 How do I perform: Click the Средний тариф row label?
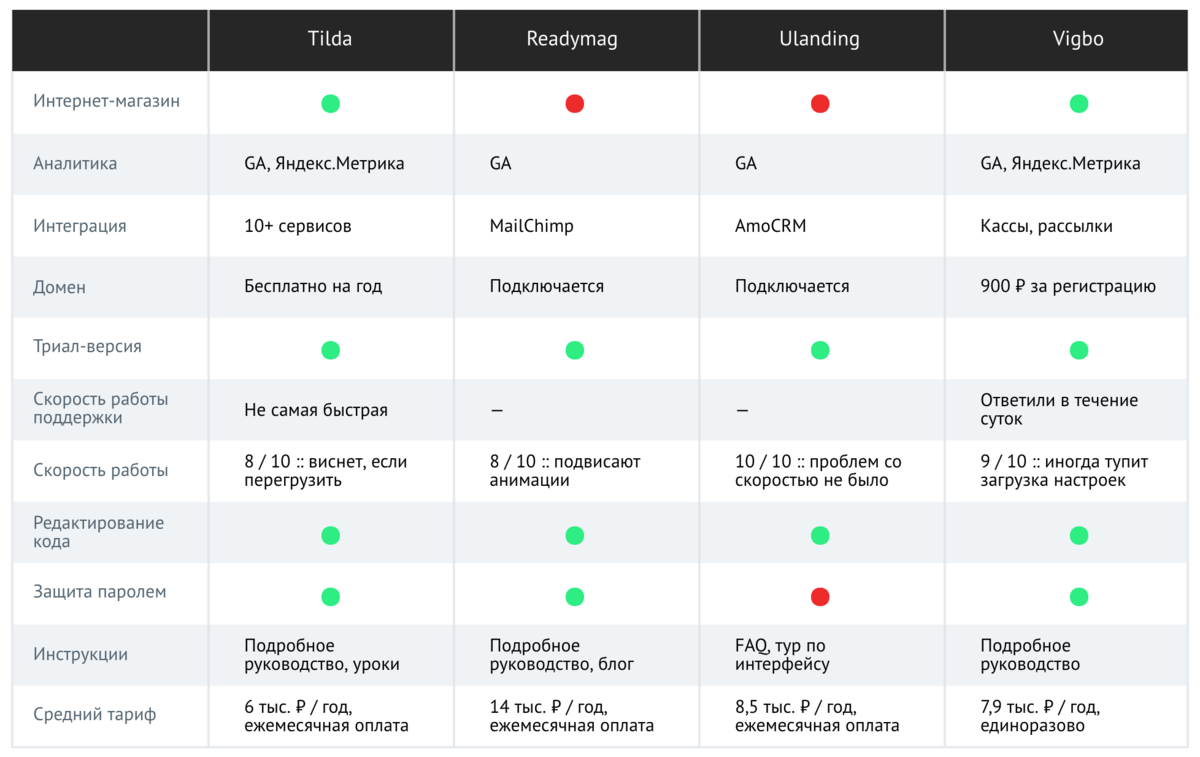tap(95, 715)
